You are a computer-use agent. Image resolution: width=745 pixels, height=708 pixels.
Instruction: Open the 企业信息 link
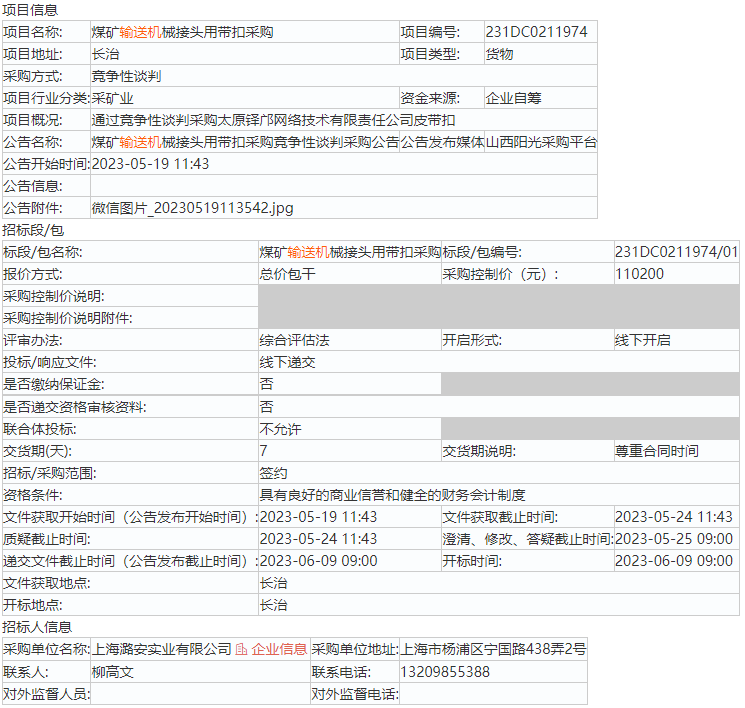pyautogui.click(x=279, y=649)
